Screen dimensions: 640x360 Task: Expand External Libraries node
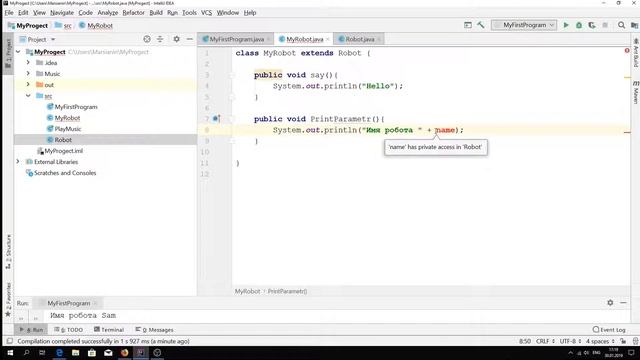point(18,162)
